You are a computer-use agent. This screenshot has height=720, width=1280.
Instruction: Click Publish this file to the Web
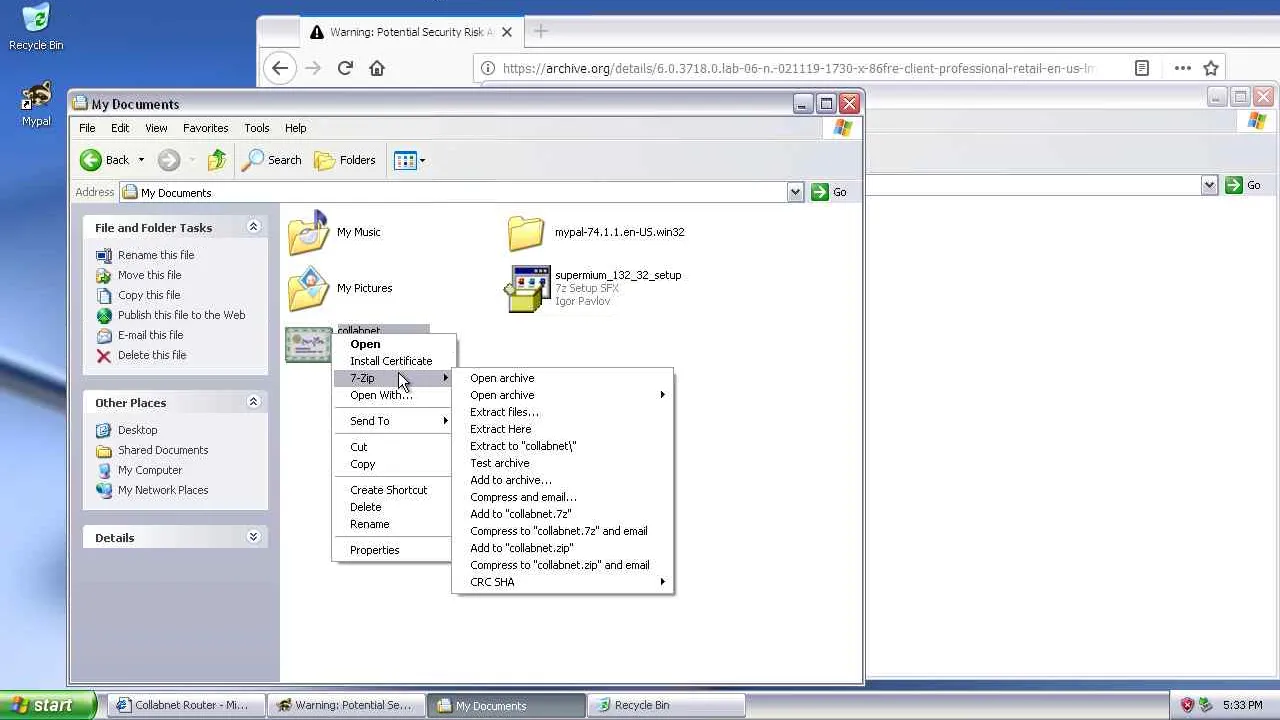click(x=181, y=315)
